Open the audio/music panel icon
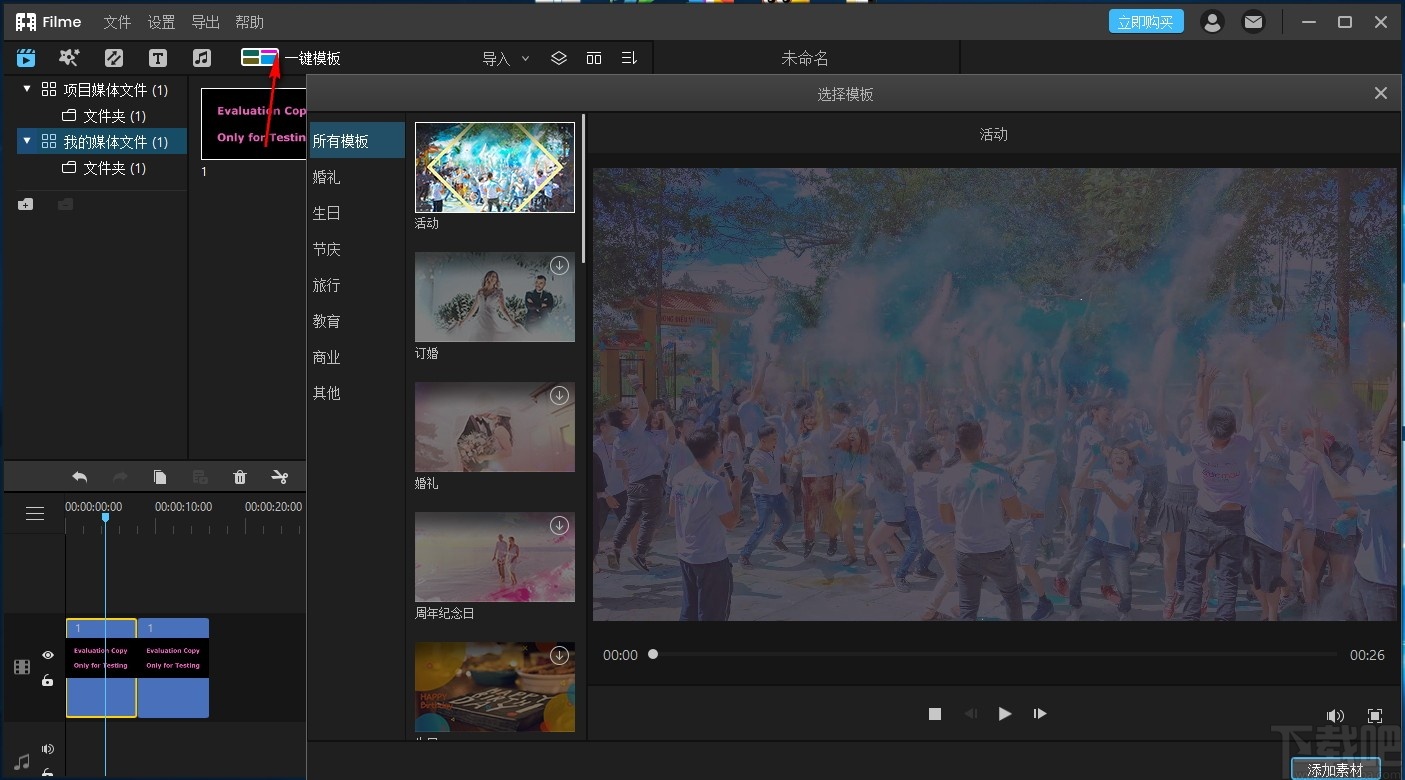The image size is (1405, 780). click(201, 57)
